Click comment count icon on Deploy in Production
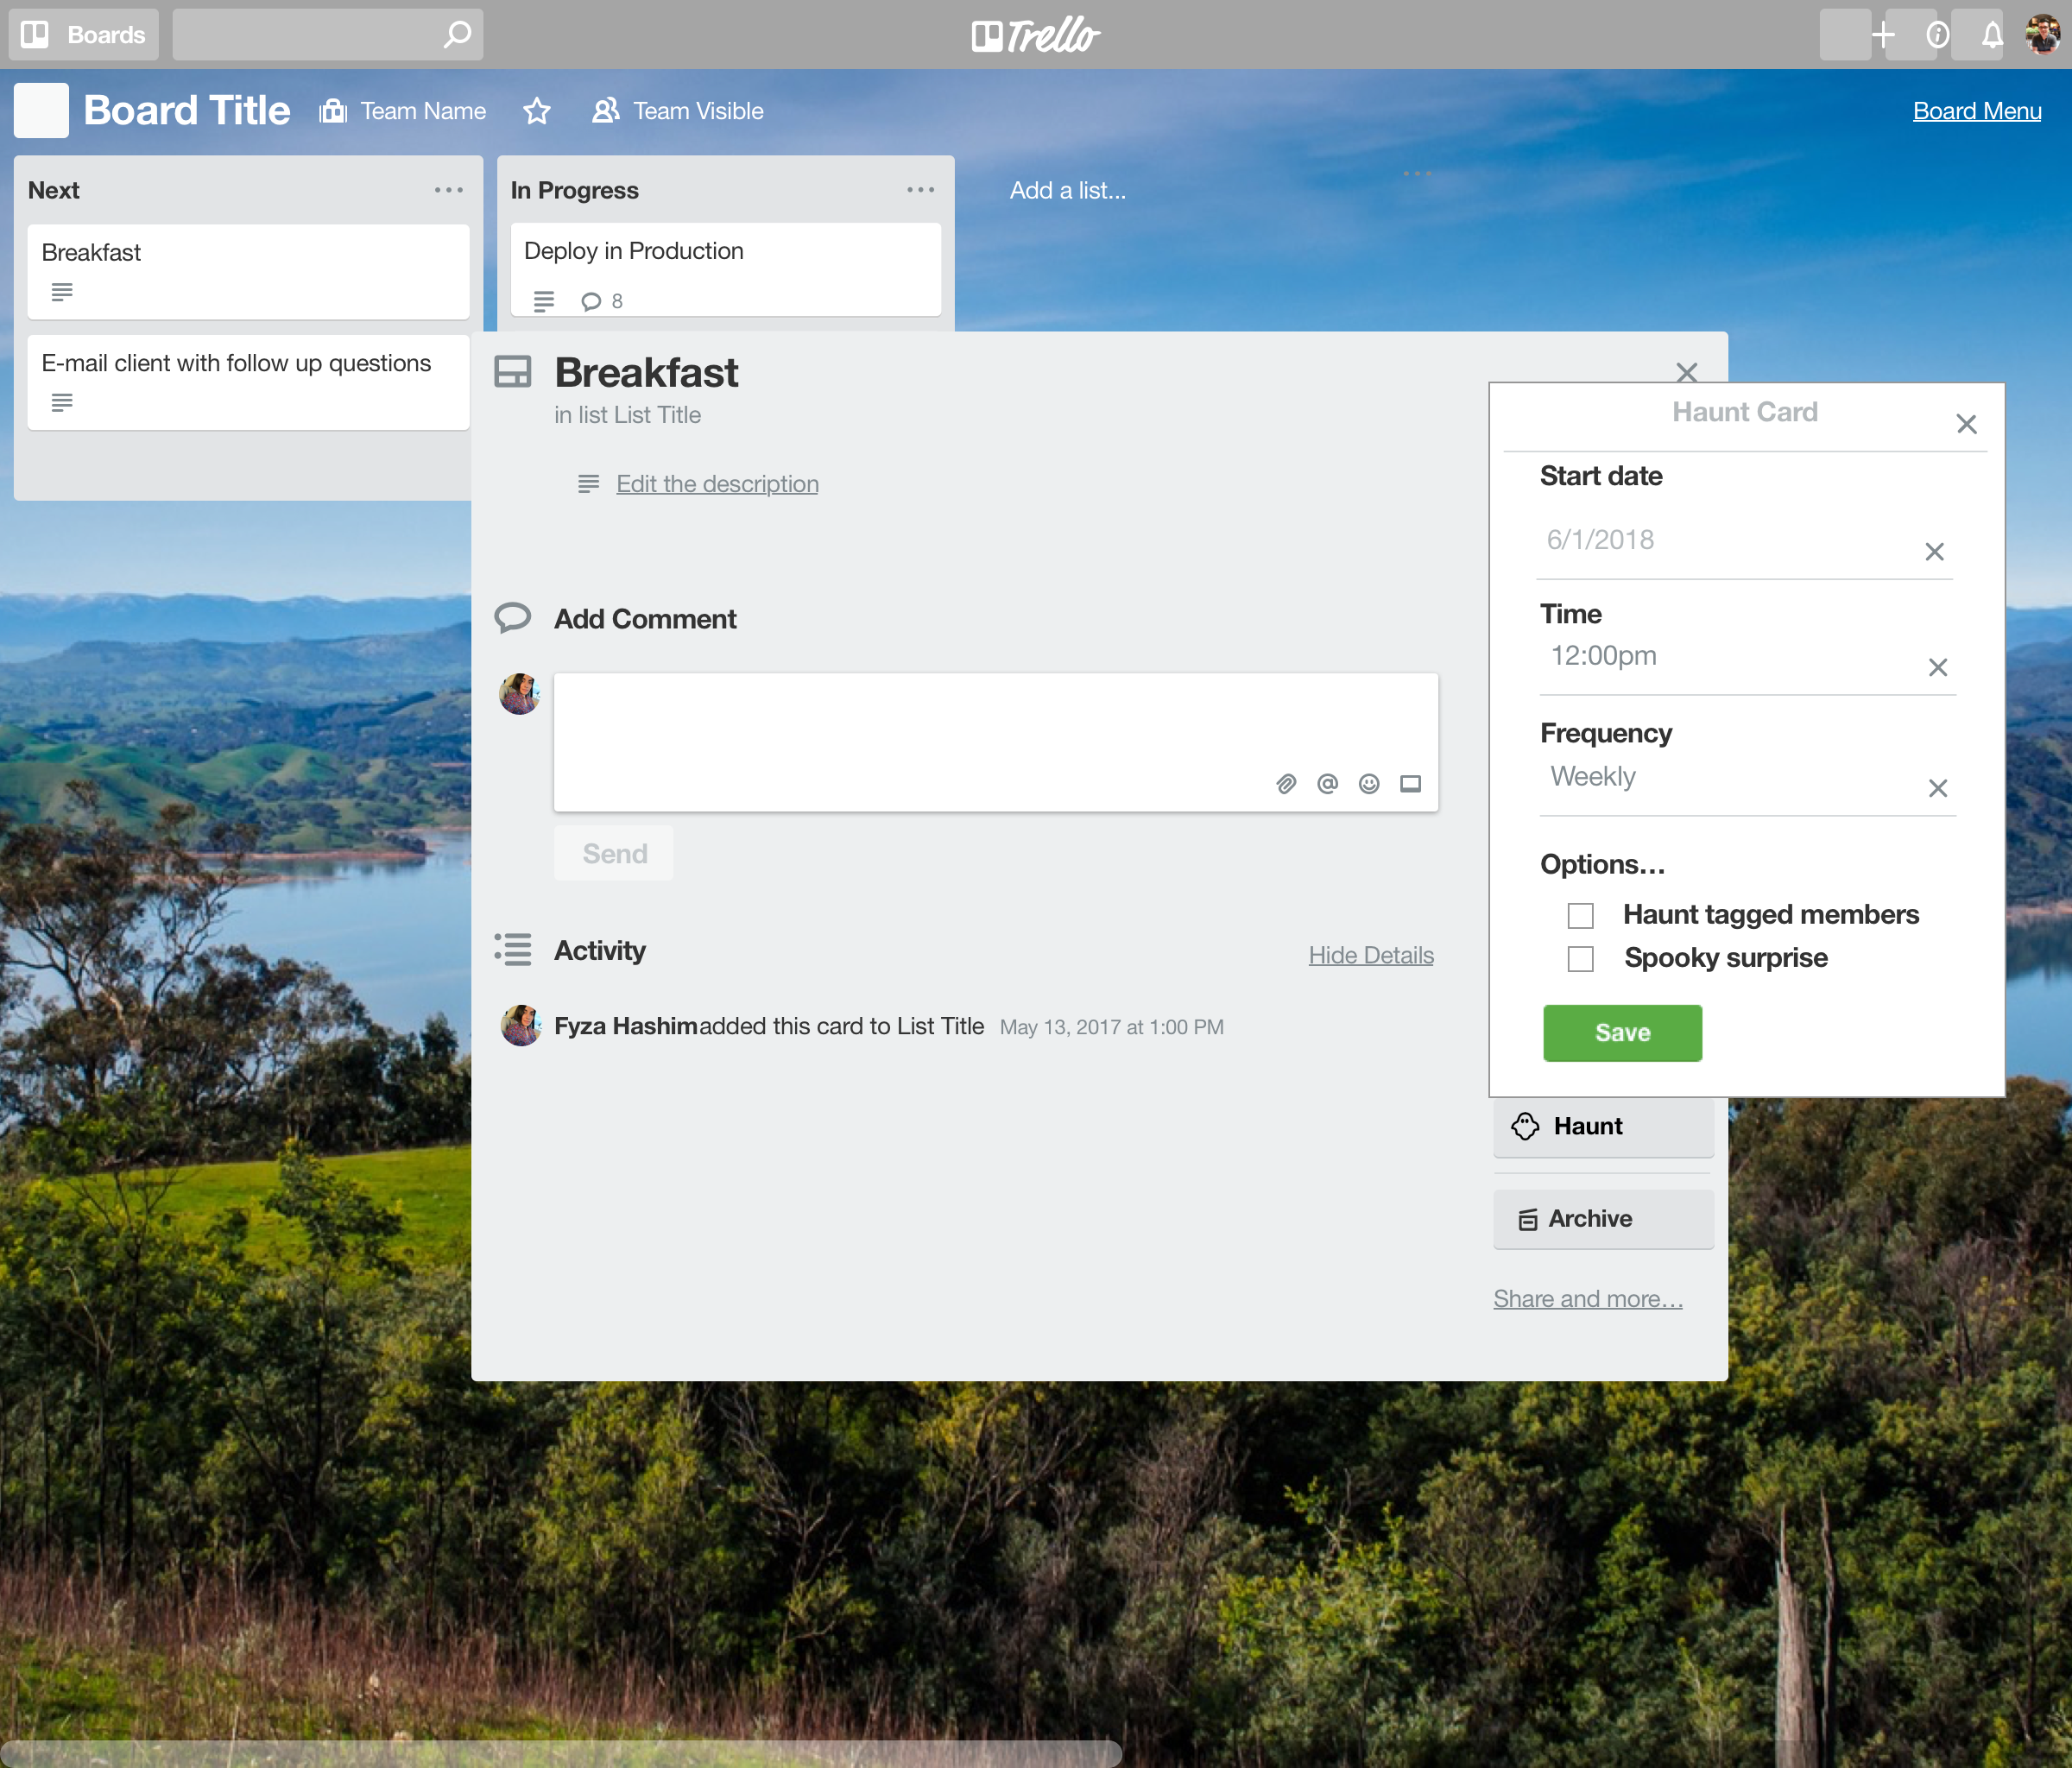The image size is (2072, 1768). tap(591, 301)
